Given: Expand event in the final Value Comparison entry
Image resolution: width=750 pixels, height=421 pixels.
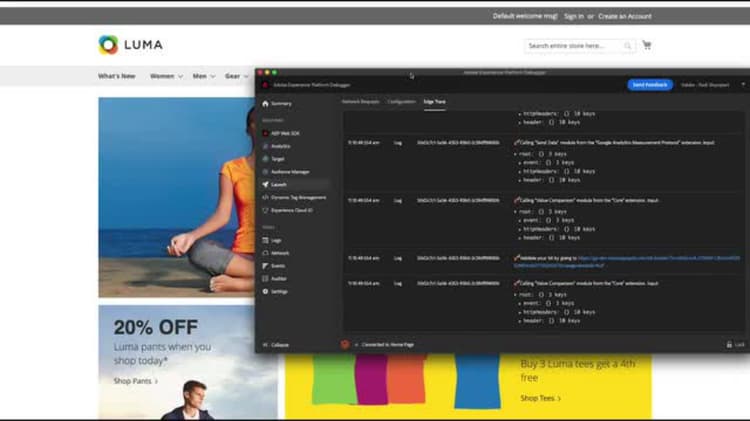Looking at the screenshot, I should click(520, 304).
